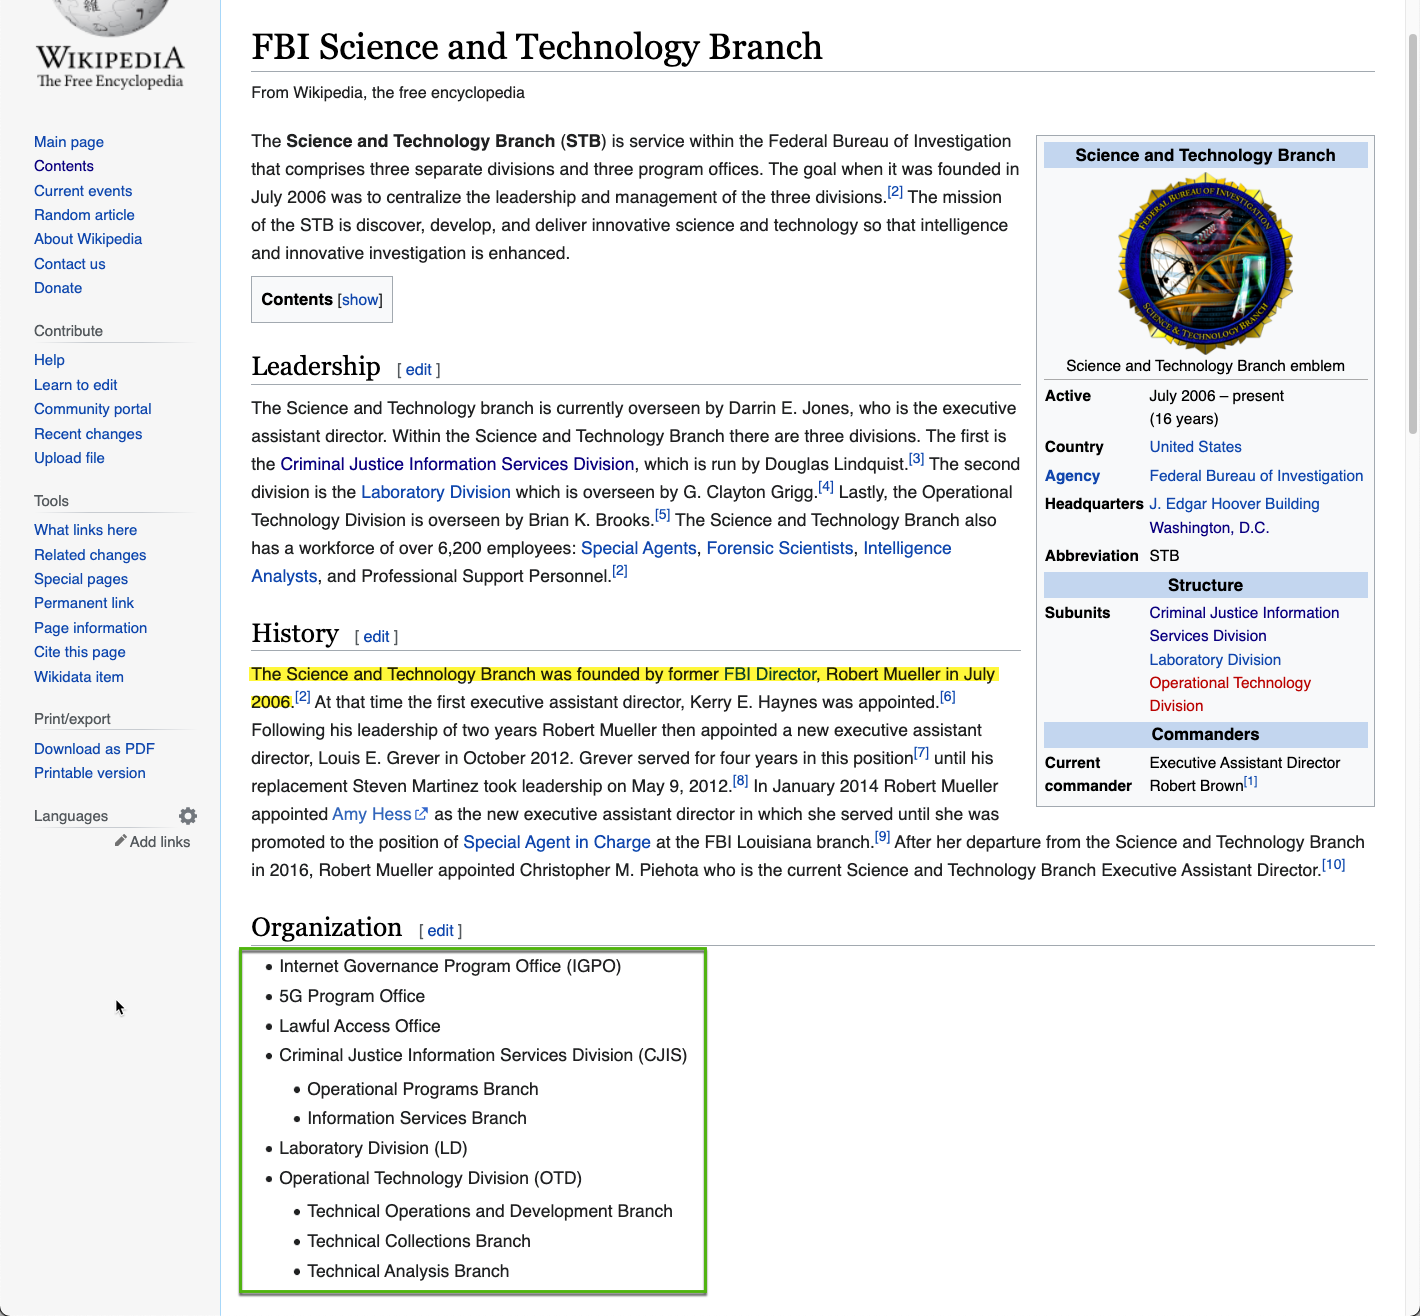Open the Washington, D.C. link
This screenshot has width=1420, height=1316.
click(1209, 528)
